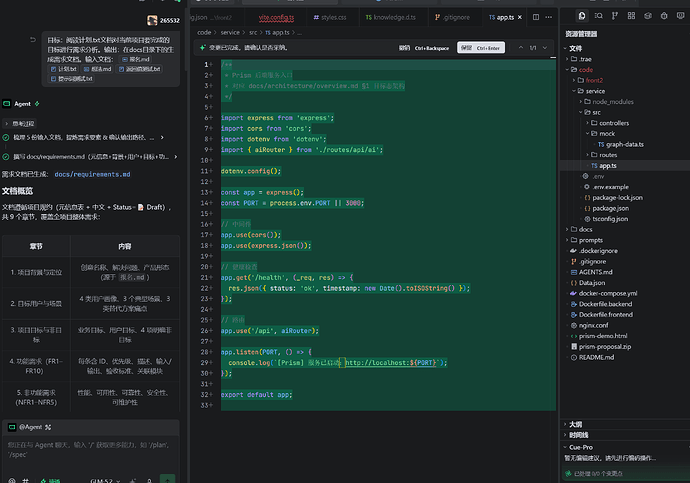This screenshot has width=690, height=483.
Task: Click the split editor icon
Action: coord(536,17)
